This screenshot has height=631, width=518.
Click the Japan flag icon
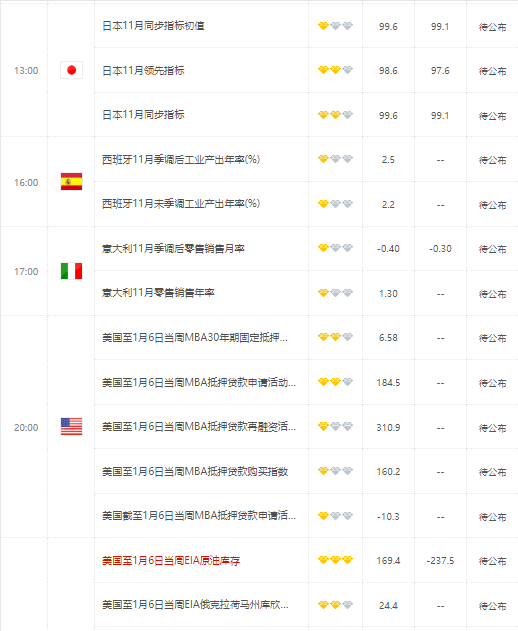point(71,70)
